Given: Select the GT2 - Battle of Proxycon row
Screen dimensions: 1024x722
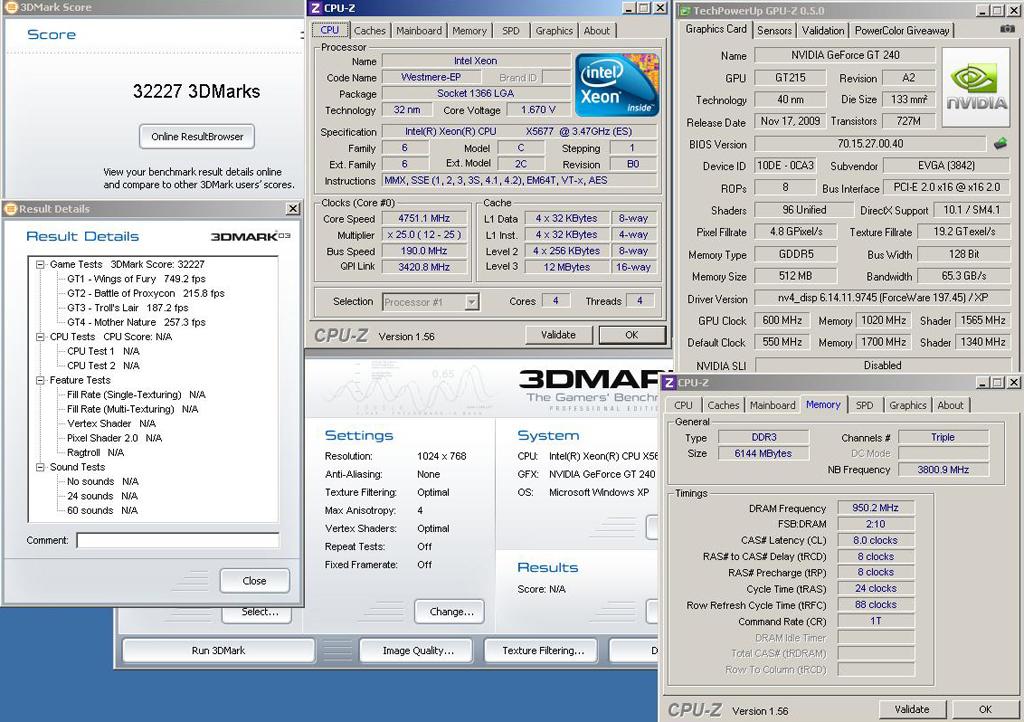Looking at the screenshot, I should pyautogui.click(x=146, y=293).
